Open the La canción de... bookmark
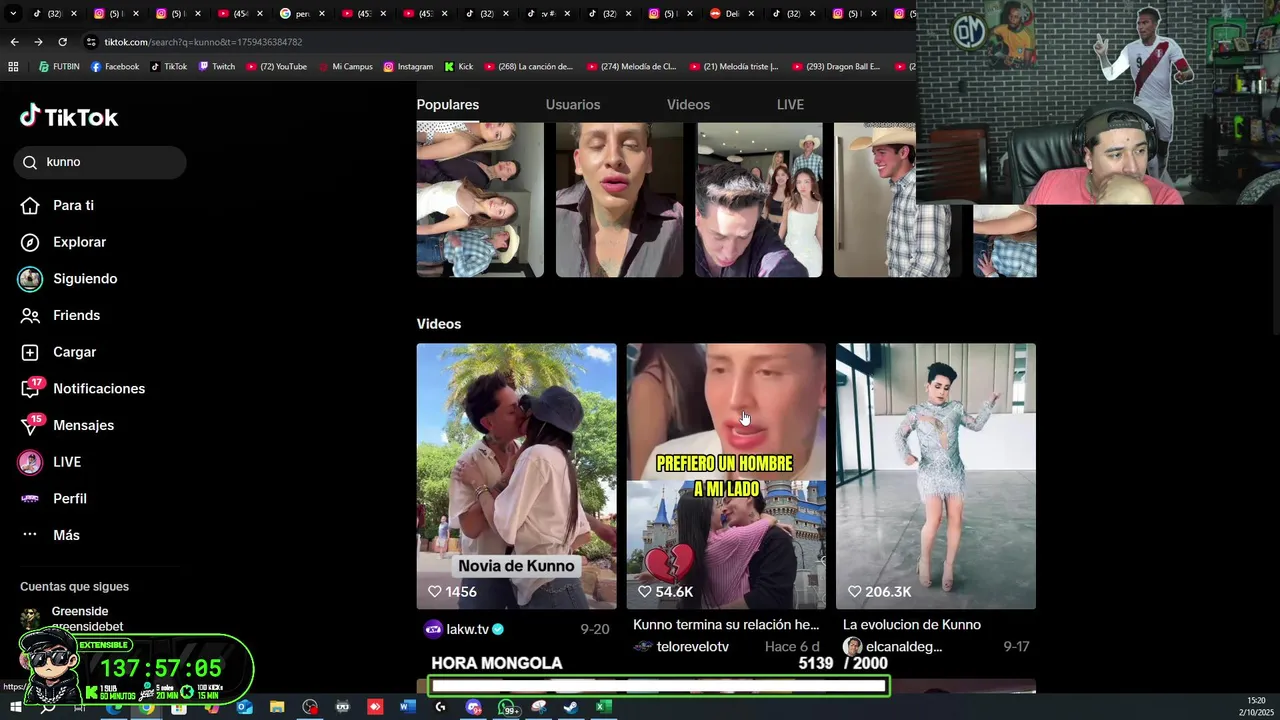Viewport: 1280px width, 720px height. pos(529,67)
